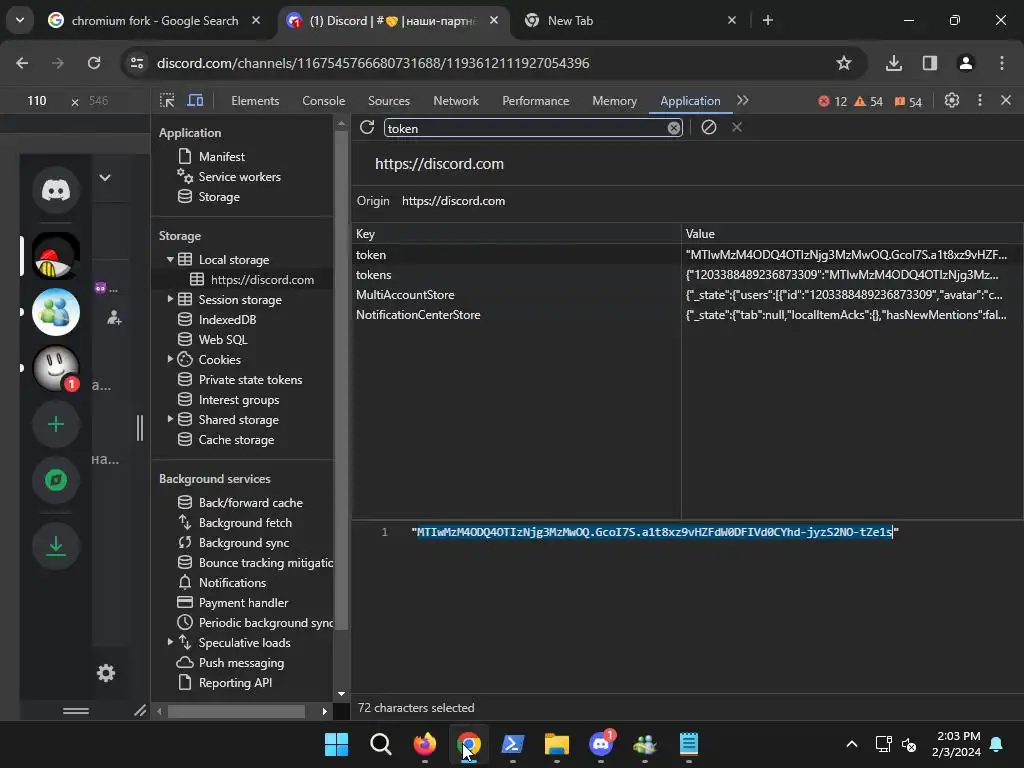The height and width of the screenshot is (768, 1024).
Task: Click the delete selected entry icon
Action: coord(737,127)
